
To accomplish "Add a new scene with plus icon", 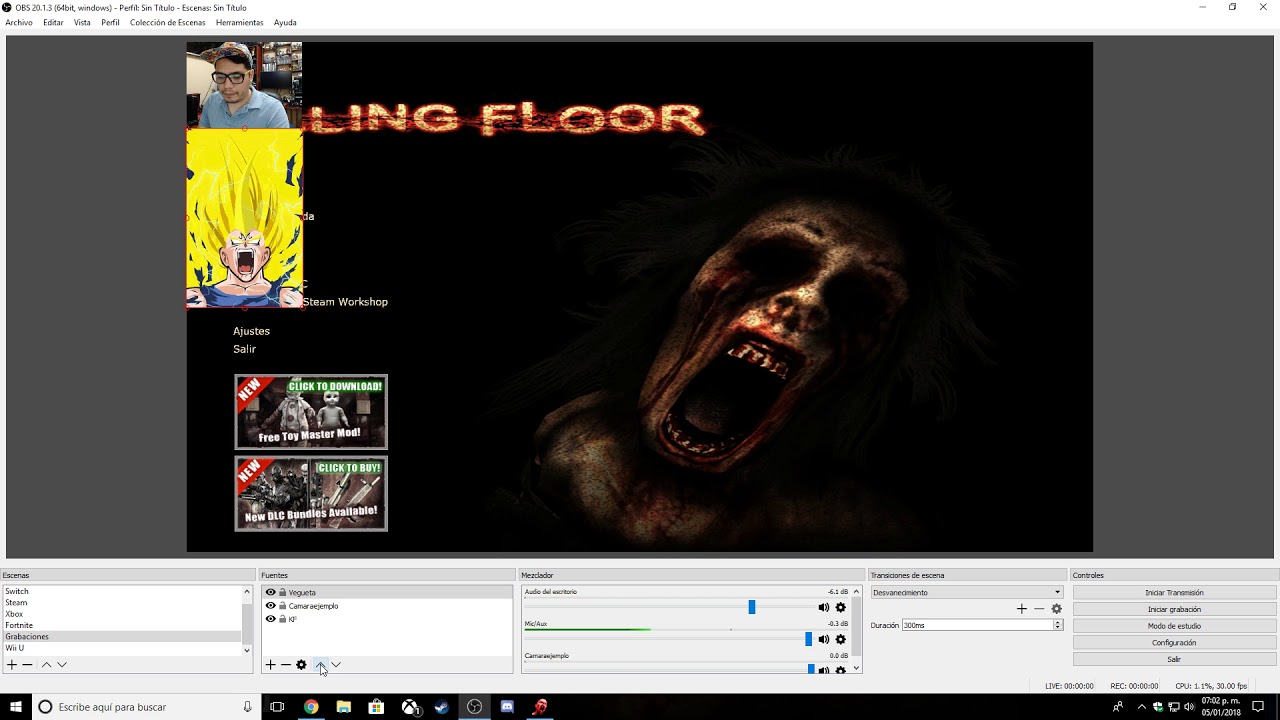I will click(x=12, y=665).
